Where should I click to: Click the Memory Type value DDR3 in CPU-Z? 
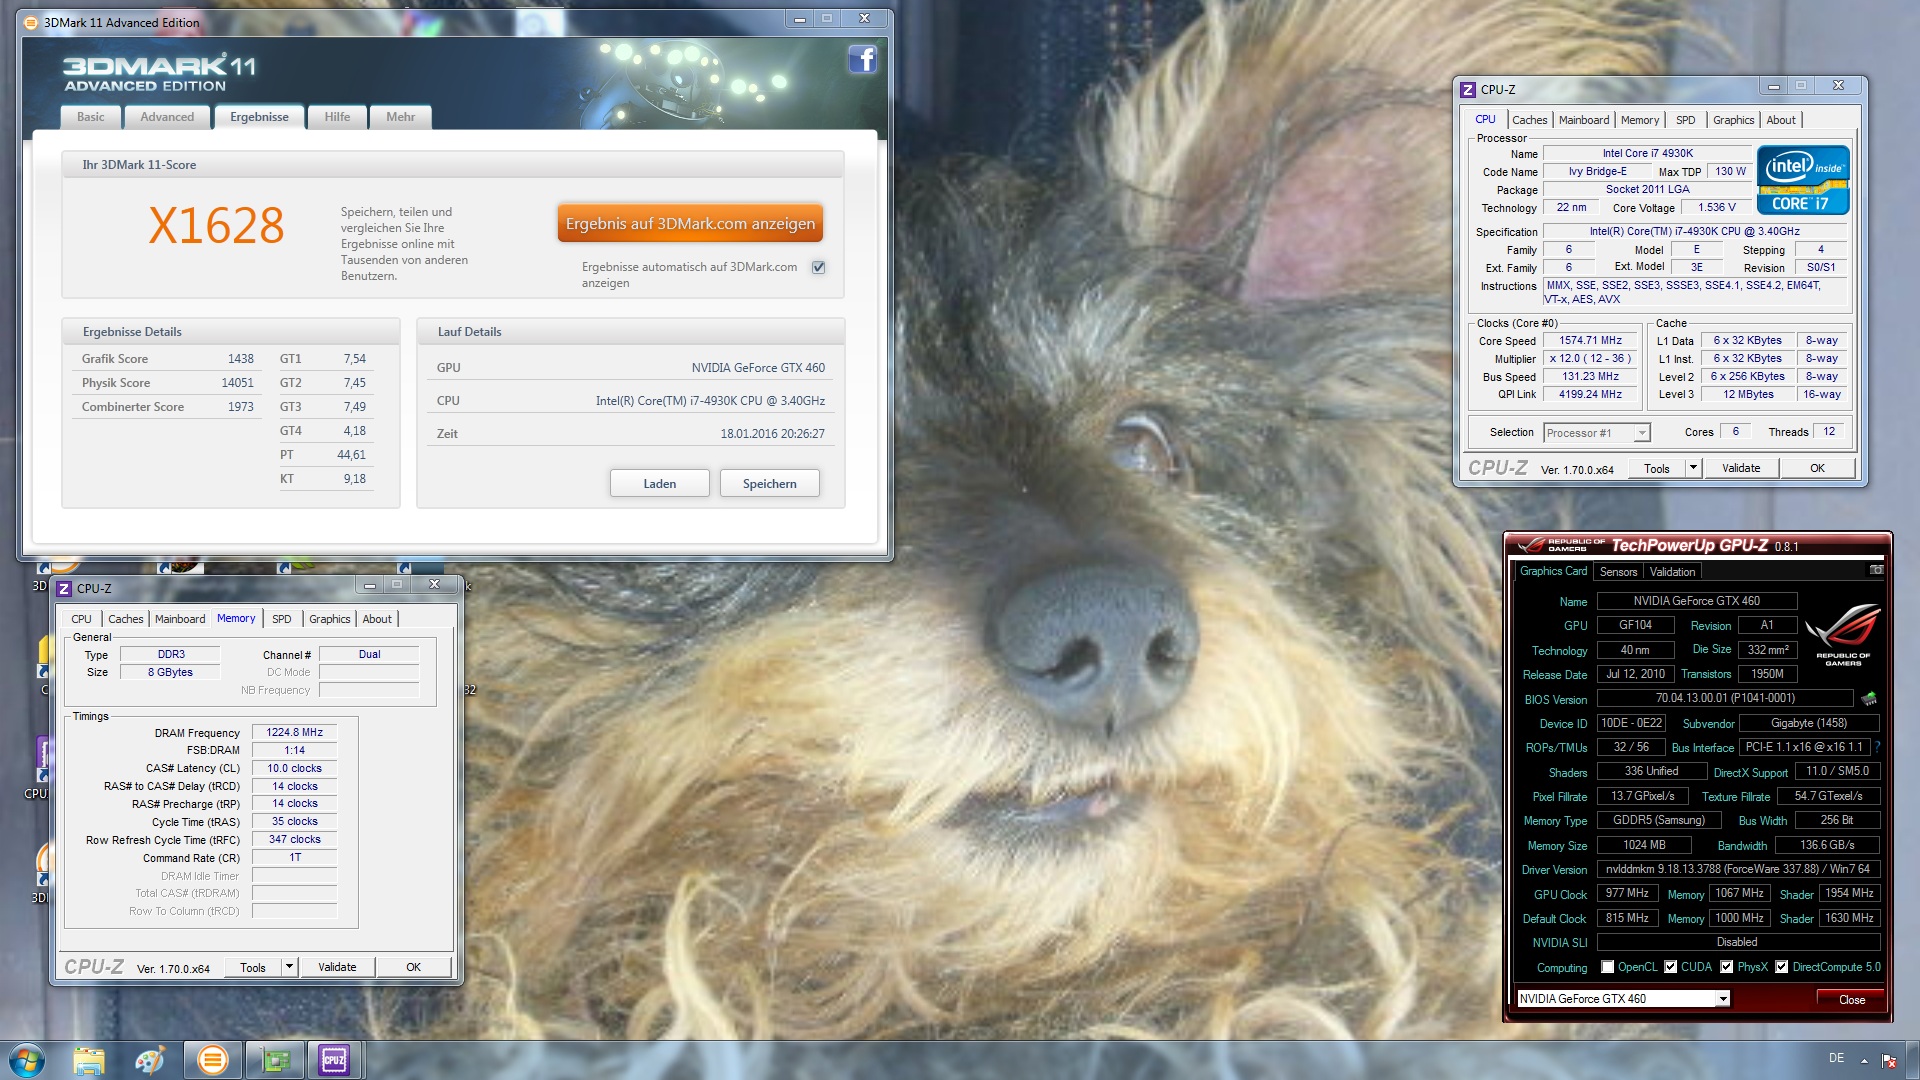point(170,654)
